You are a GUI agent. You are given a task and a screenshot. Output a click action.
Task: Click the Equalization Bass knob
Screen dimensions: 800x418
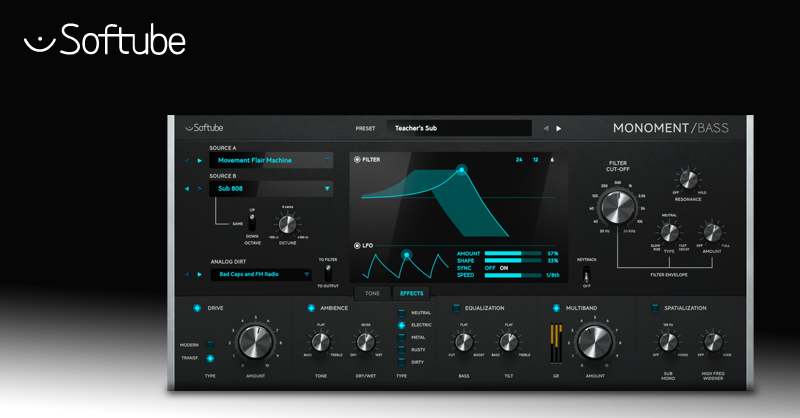[x=464, y=342]
